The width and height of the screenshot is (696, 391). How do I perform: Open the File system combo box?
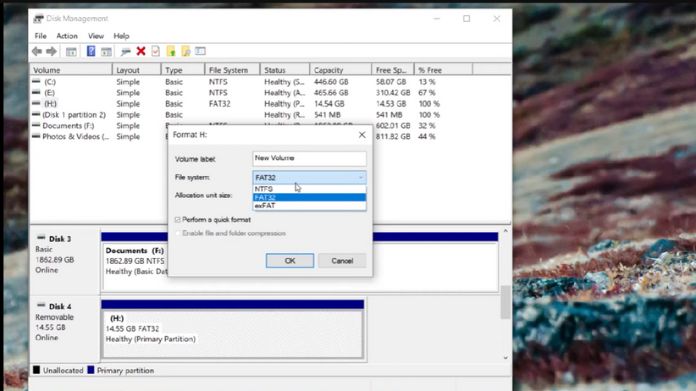click(x=309, y=178)
